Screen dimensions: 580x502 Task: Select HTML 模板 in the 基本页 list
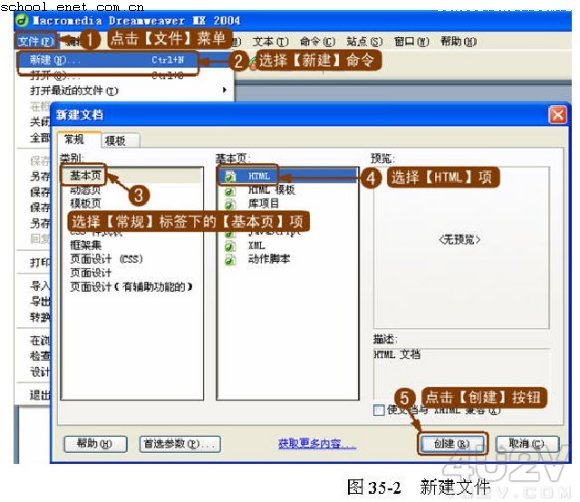[272, 190]
